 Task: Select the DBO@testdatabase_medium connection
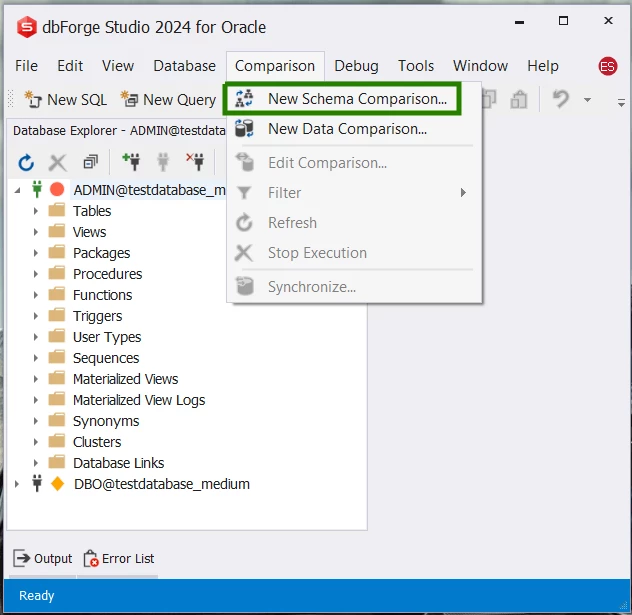pyautogui.click(x=162, y=484)
